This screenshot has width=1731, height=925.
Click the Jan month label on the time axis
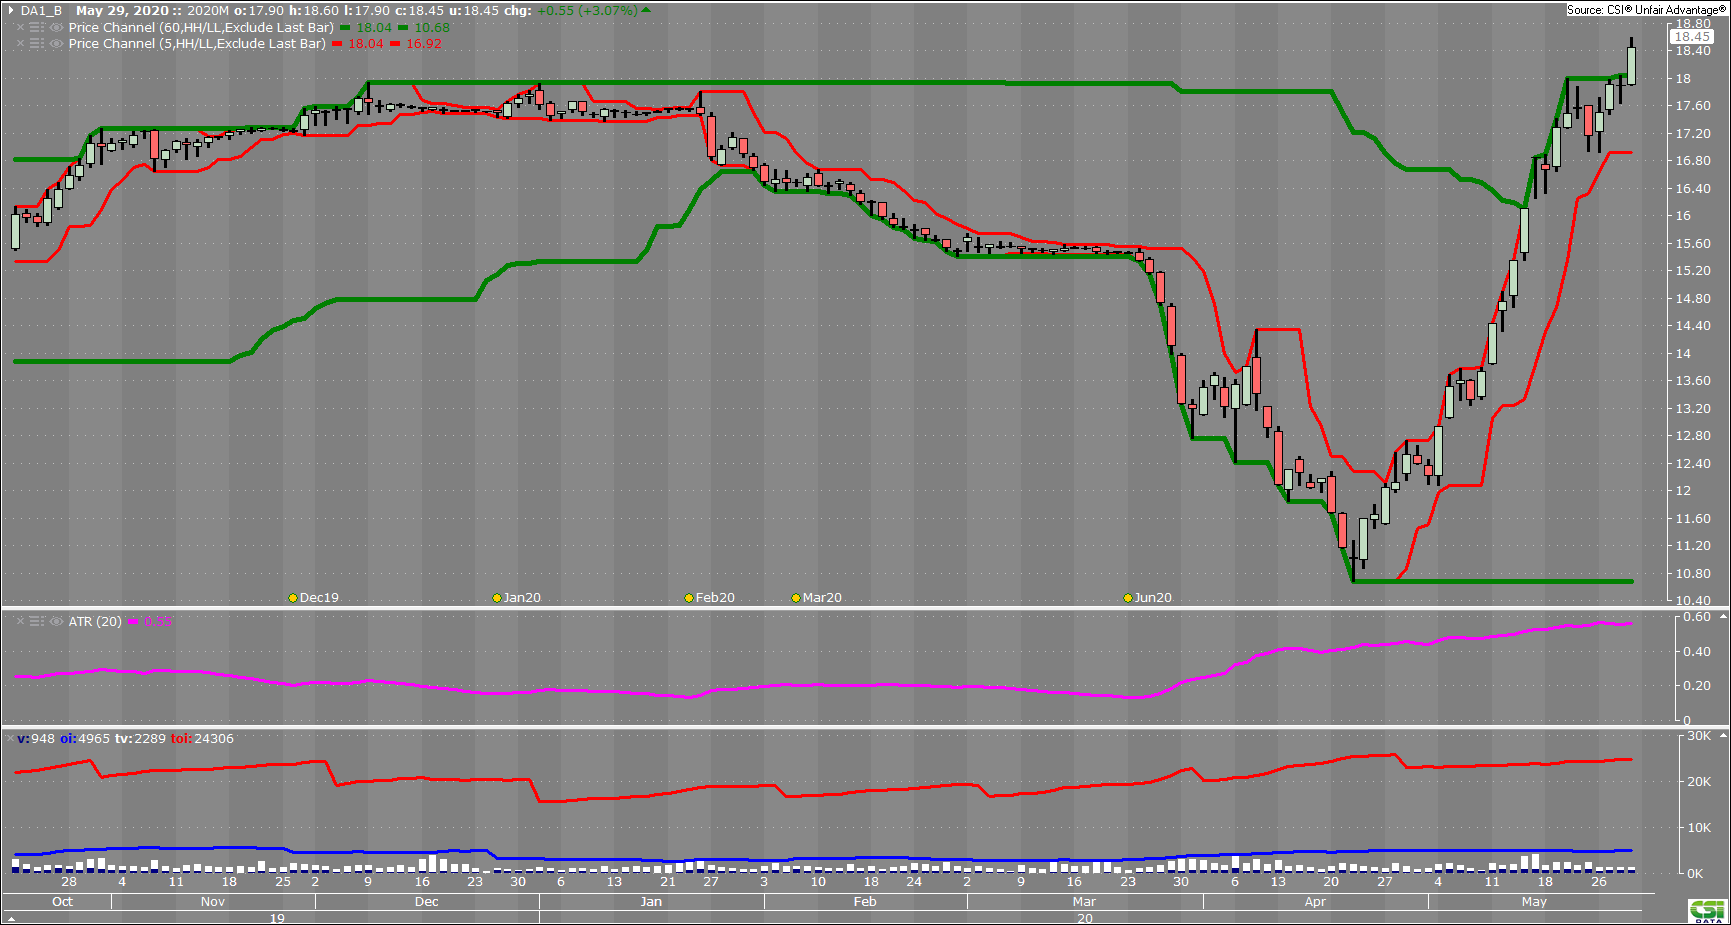(651, 902)
